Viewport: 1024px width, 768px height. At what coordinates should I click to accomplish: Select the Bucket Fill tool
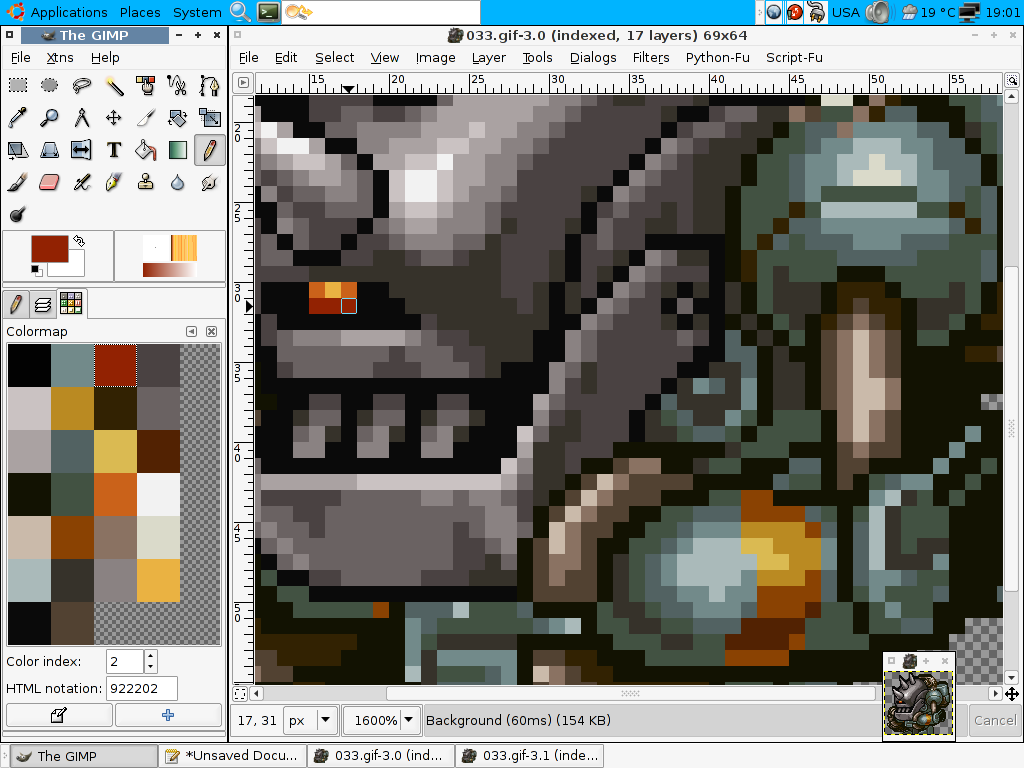coord(145,150)
